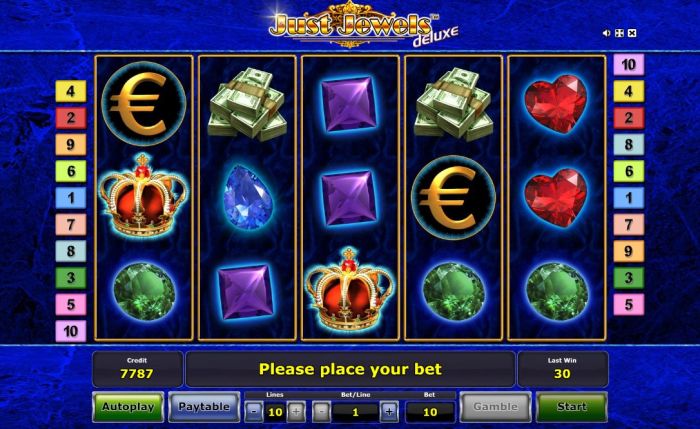Close the game with X icon
Viewport: 700px width, 429px height.
(x=632, y=33)
